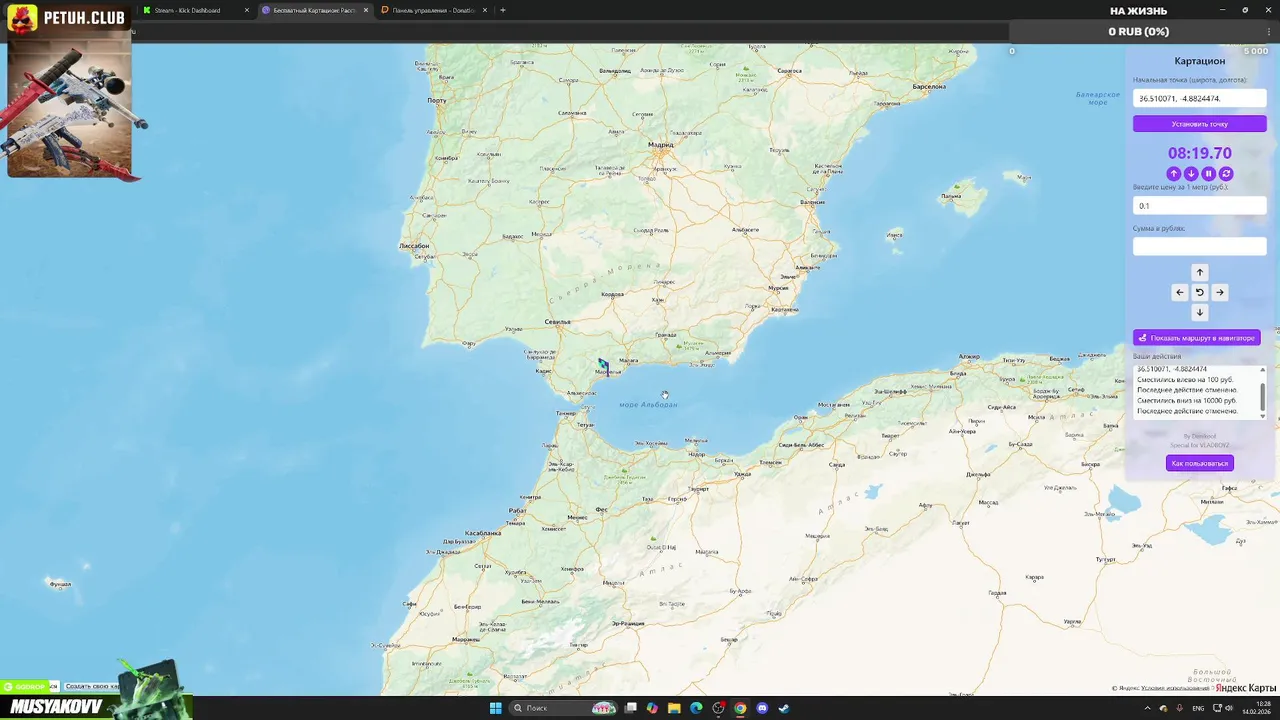This screenshot has height=720, width=1280.
Task: Open the volume control in tray
Action: coord(1229,708)
